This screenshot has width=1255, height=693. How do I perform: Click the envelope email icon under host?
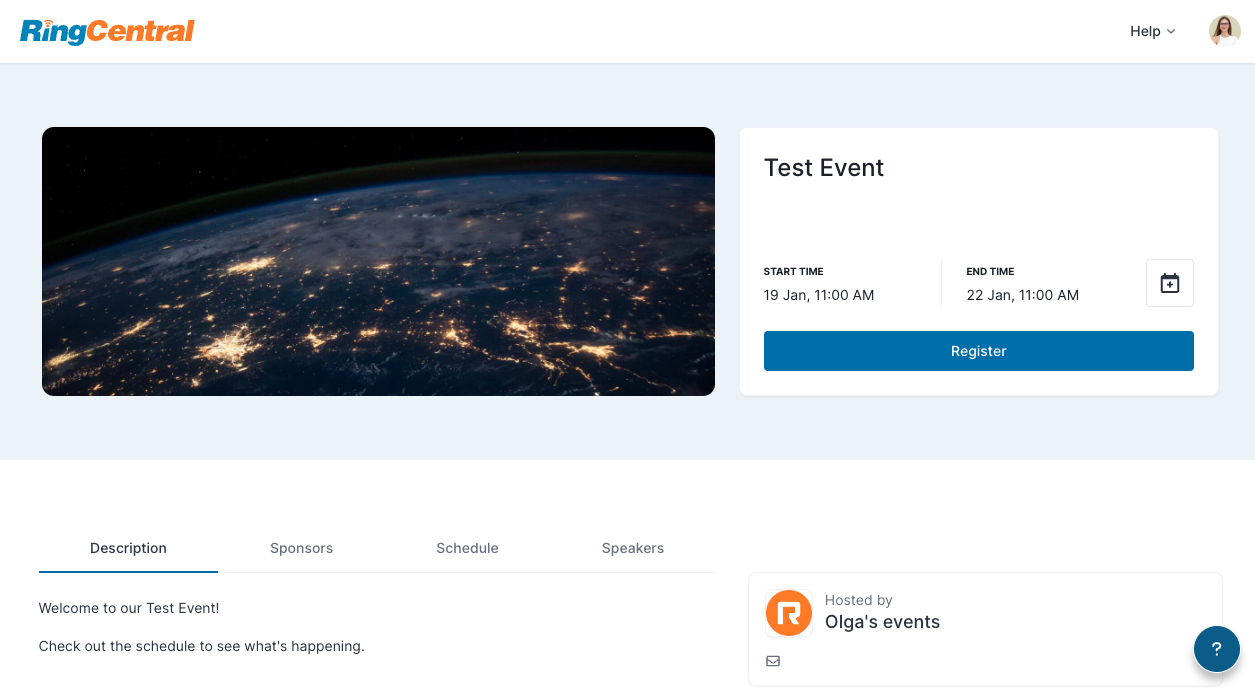773,661
